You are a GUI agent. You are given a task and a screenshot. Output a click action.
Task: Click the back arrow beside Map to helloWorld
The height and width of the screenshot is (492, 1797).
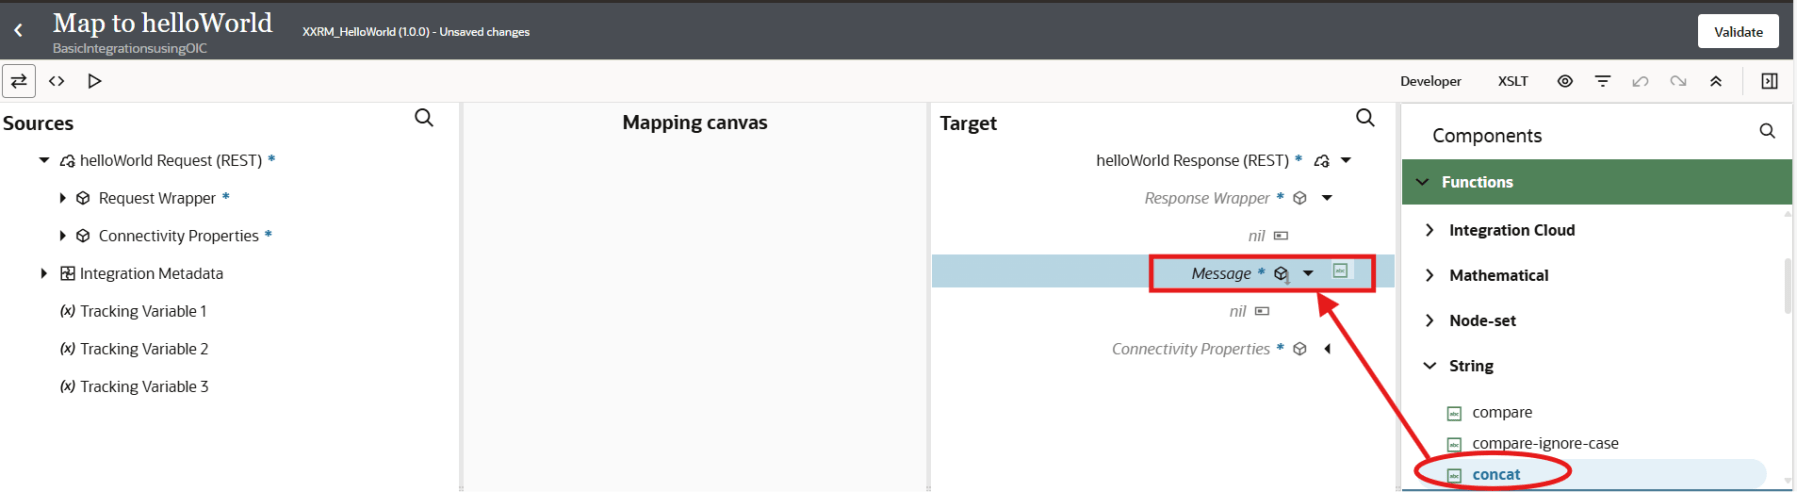point(18,31)
